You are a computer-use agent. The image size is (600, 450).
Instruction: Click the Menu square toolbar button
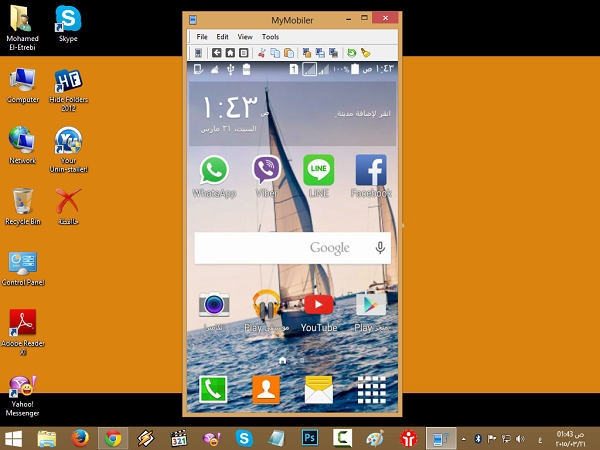[243, 53]
